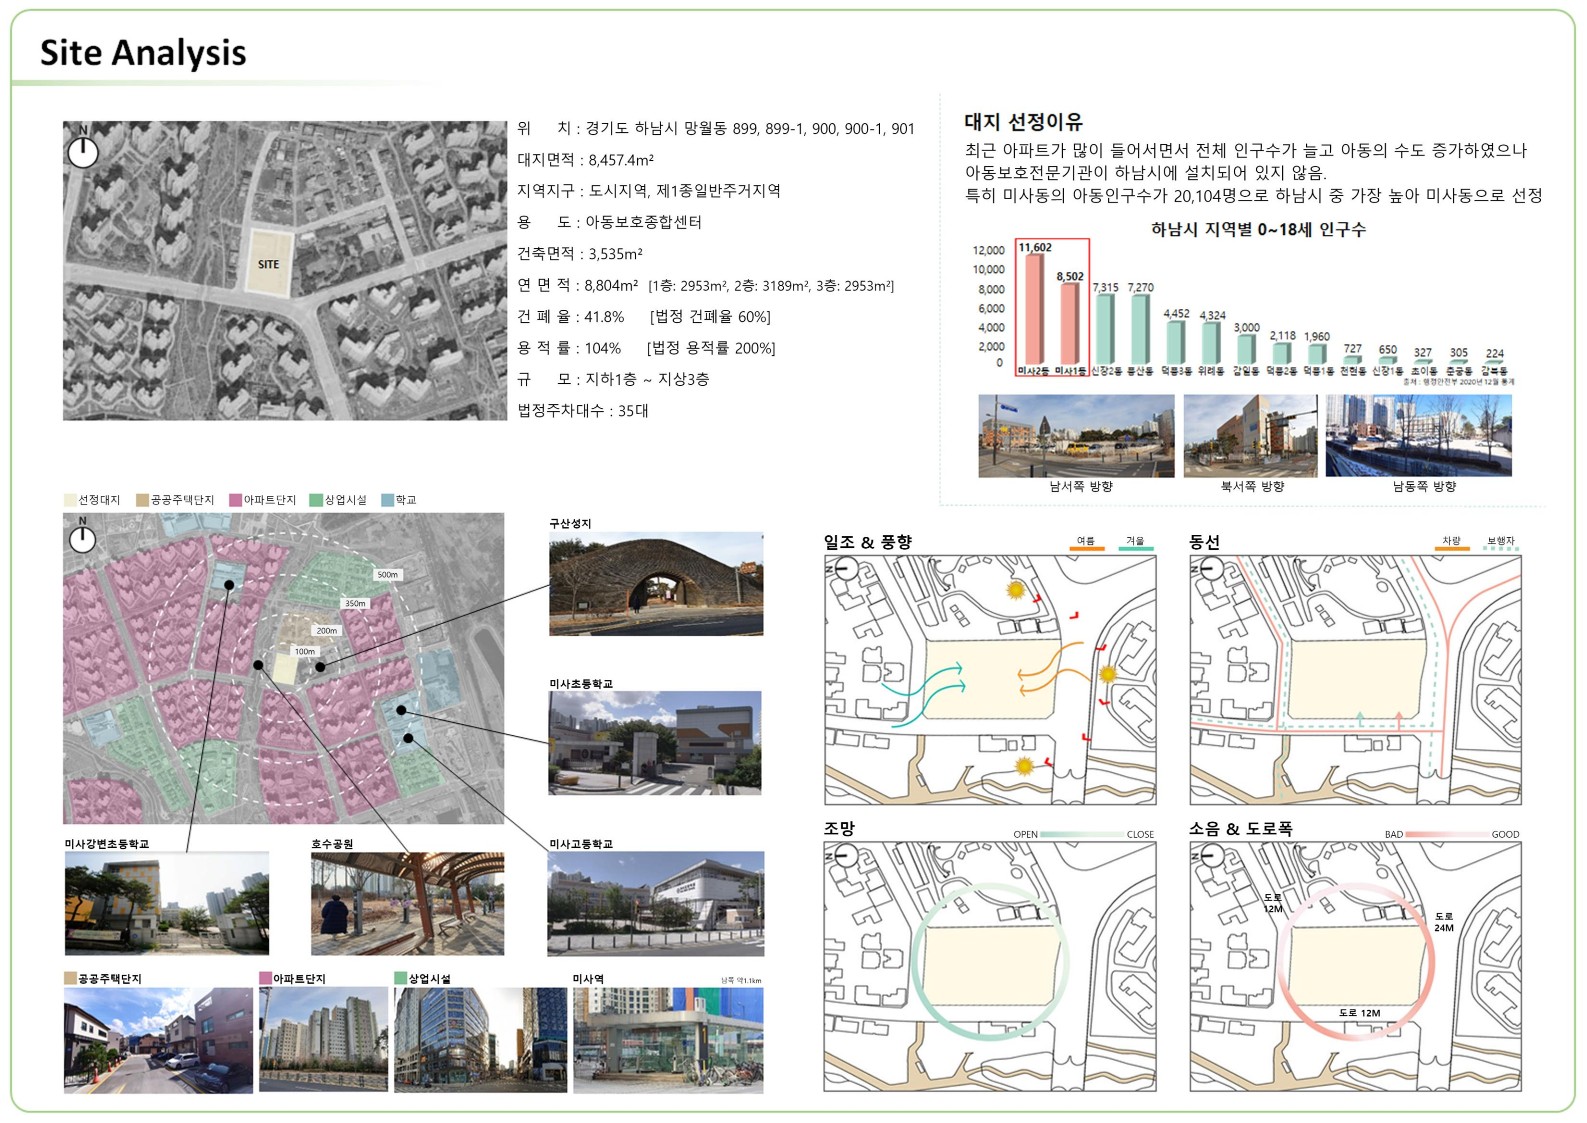1587x1123 pixels.
Task: Click the 미사2동 bar labeled 11,602
Action: point(1034,309)
